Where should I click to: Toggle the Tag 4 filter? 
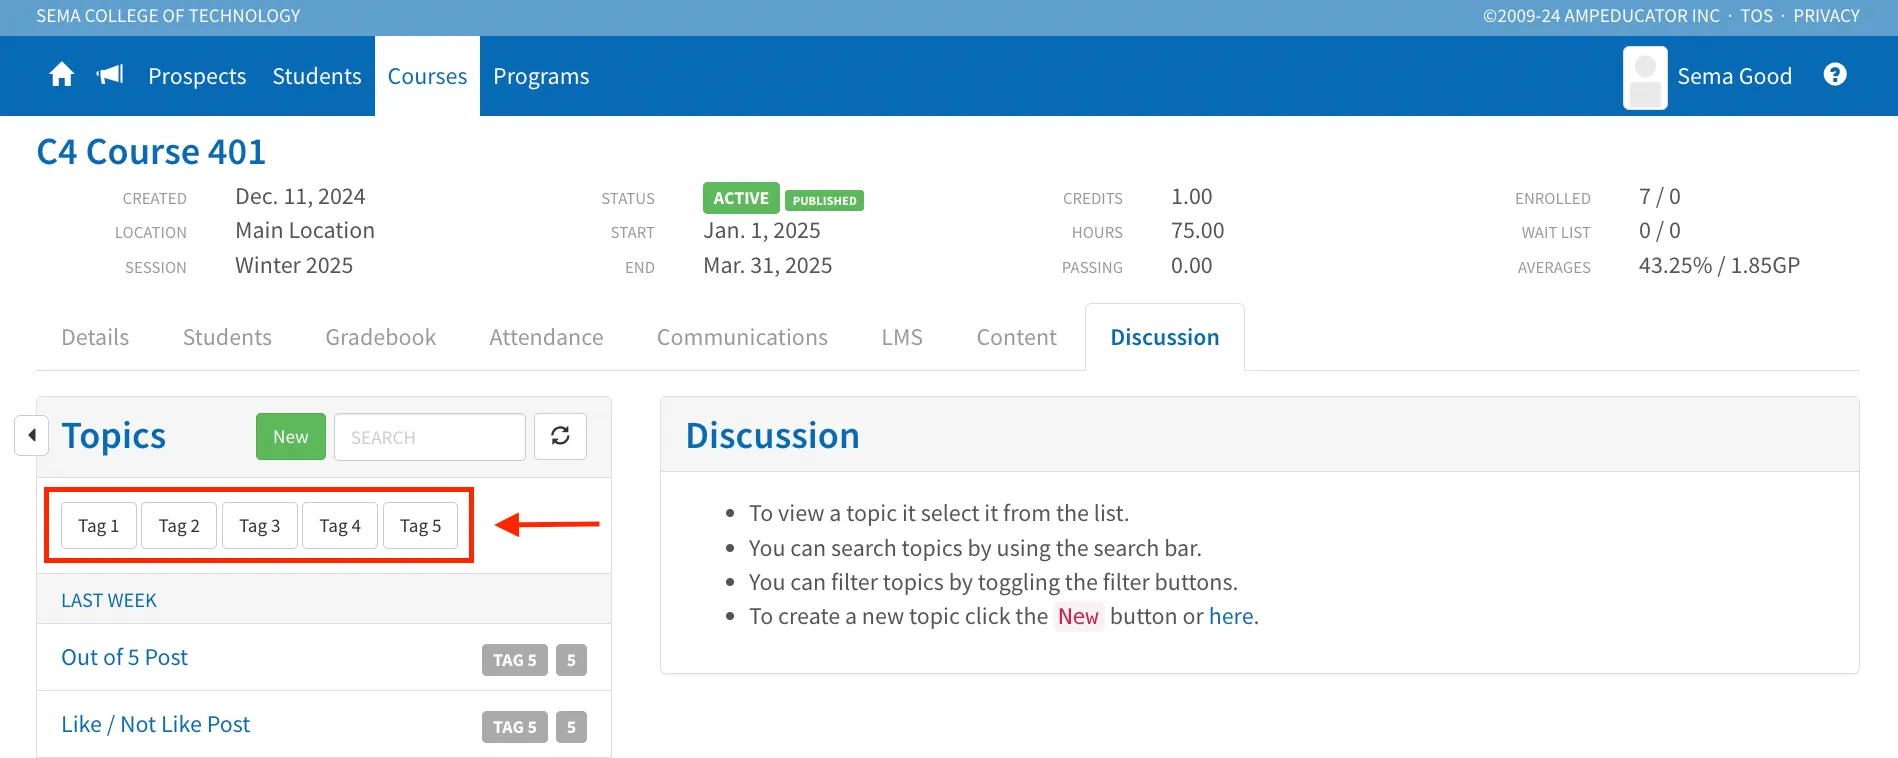point(340,526)
